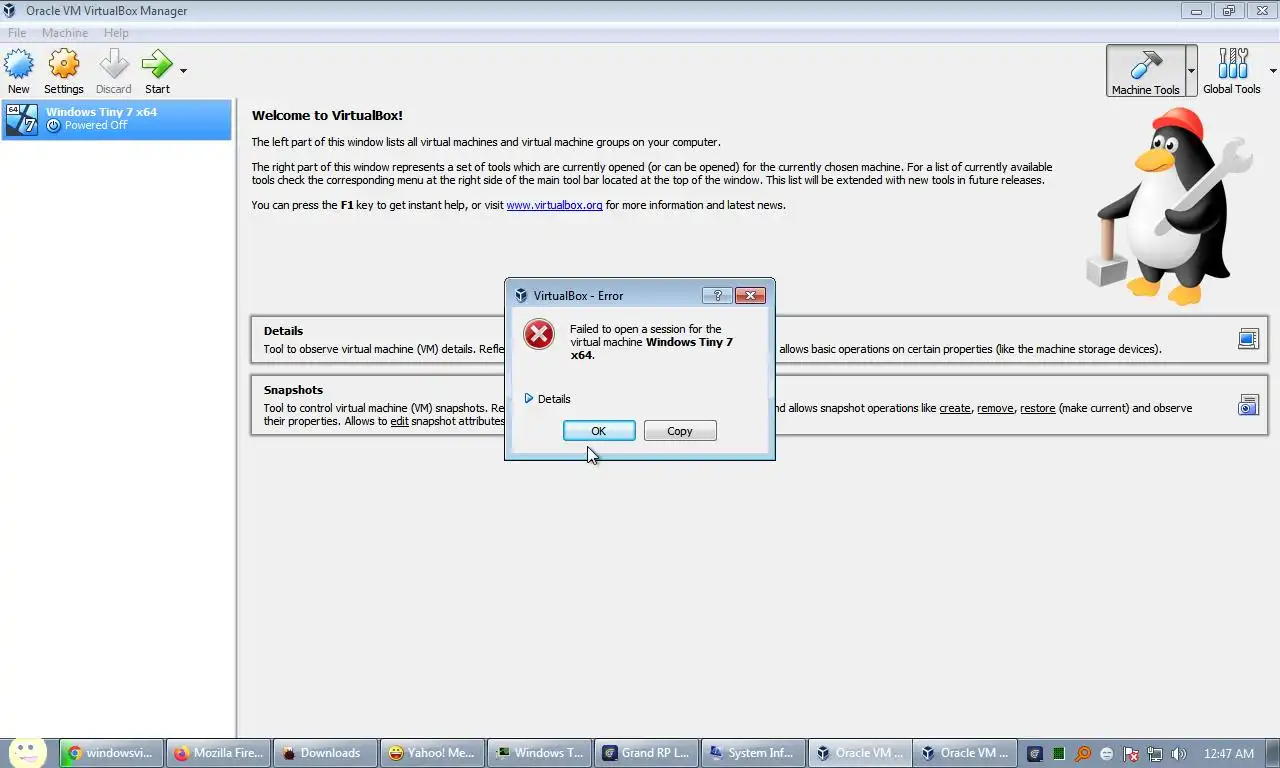Click OK in the error dialog
Image resolution: width=1280 pixels, height=768 pixels.
click(599, 431)
